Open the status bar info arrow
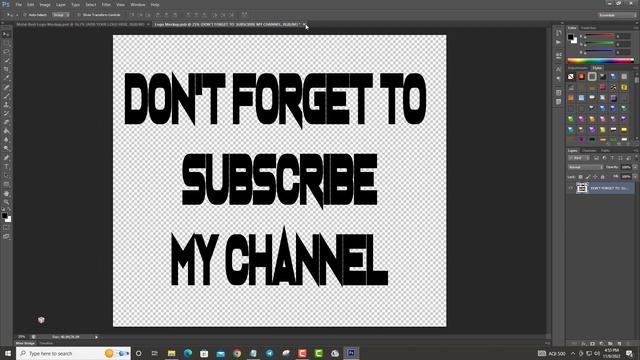This screenshot has width=640, height=360. (x=96, y=337)
